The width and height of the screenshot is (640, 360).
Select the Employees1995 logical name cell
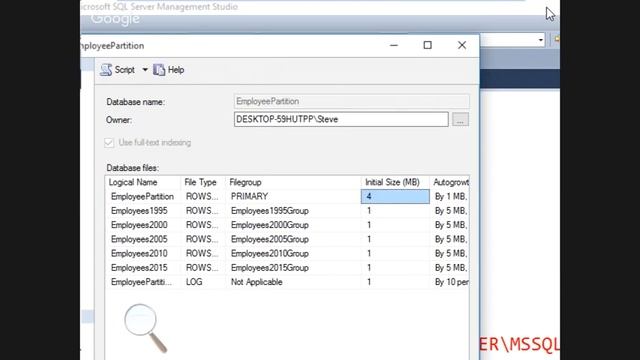(x=142, y=211)
